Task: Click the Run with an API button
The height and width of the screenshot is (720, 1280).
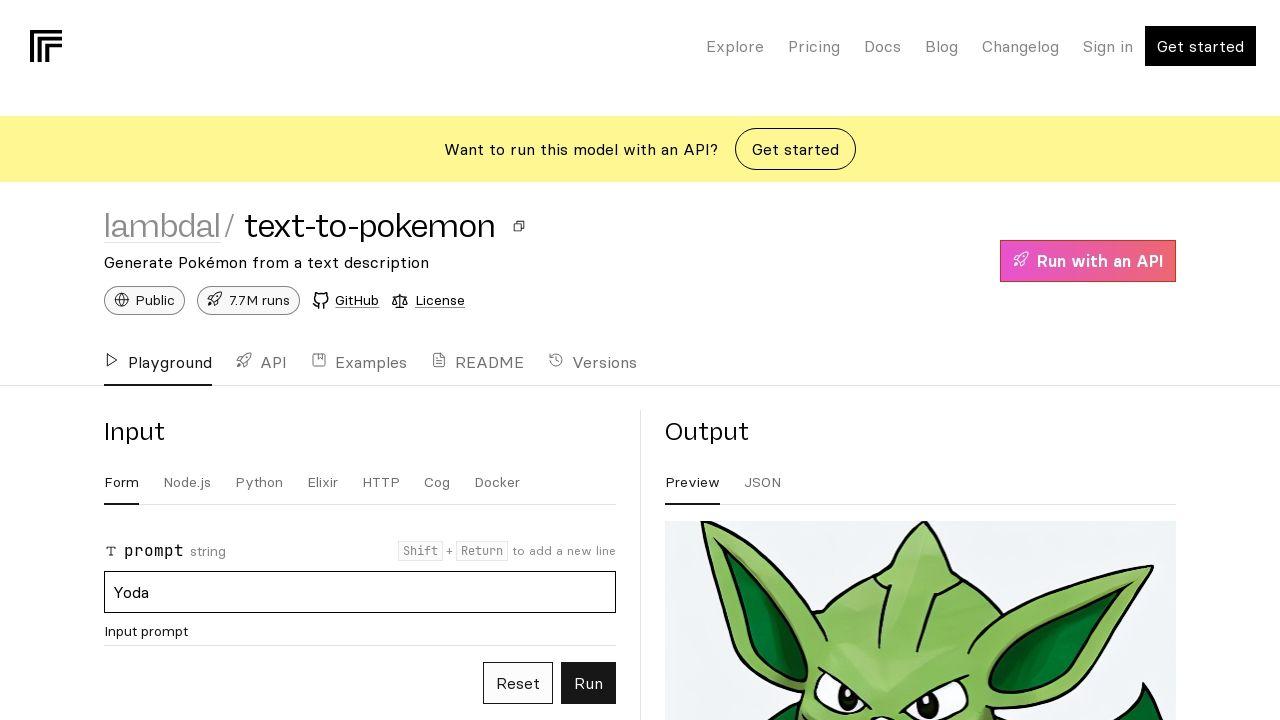Action: click(x=1088, y=261)
